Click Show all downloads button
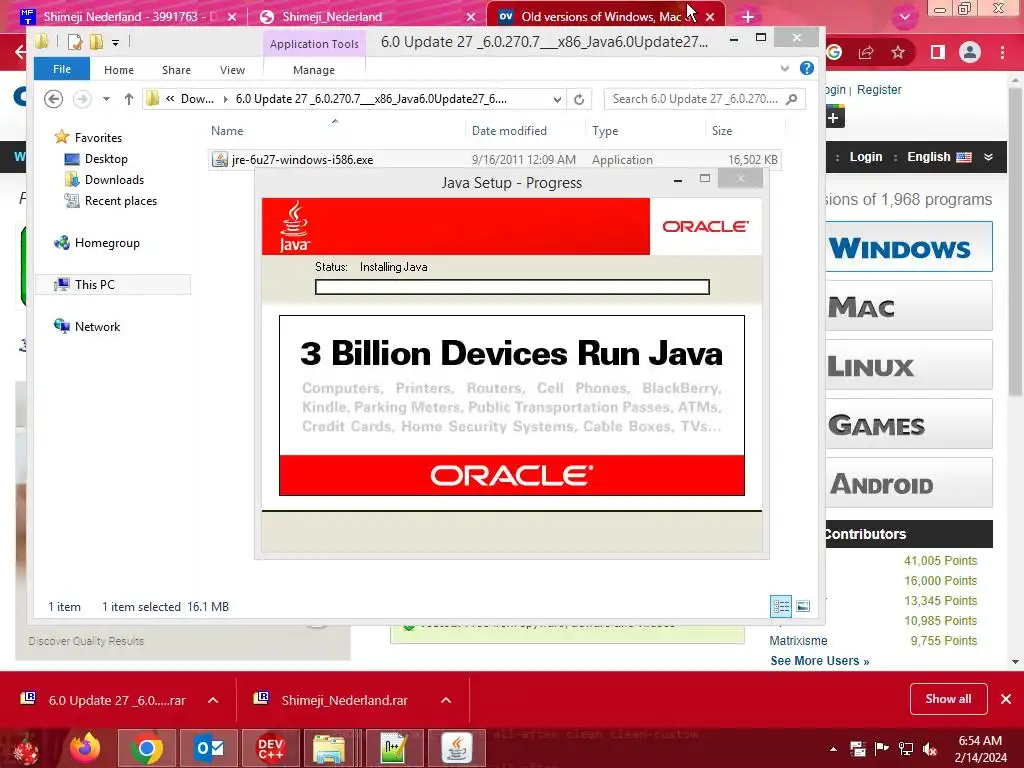Screen dimensions: 1024x768 click(x=948, y=699)
